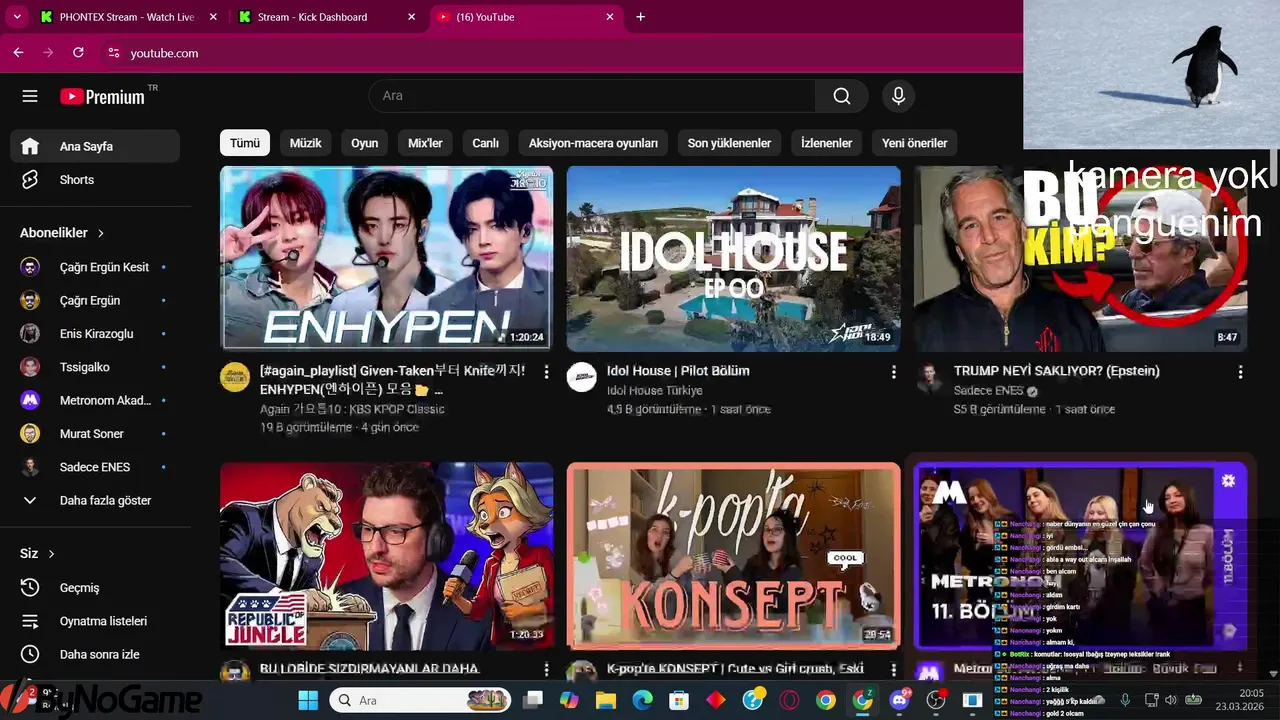Image resolution: width=1280 pixels, height=720 pixels.
Task: Play the ENHYPEN playlist thumbnail
Action: [x=386, y=258]
